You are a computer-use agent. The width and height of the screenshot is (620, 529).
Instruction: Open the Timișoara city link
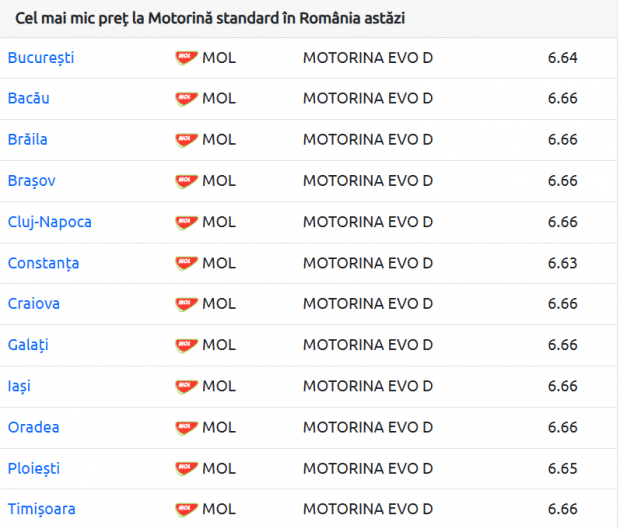coord(42,509)
